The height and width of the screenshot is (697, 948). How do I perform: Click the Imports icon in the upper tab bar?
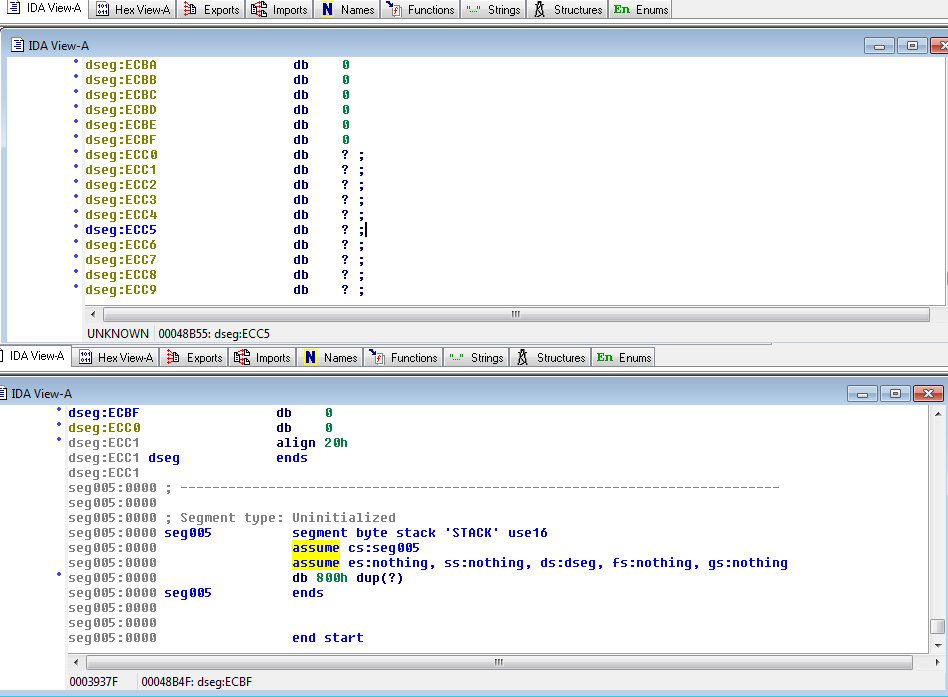tap(258, 10)
